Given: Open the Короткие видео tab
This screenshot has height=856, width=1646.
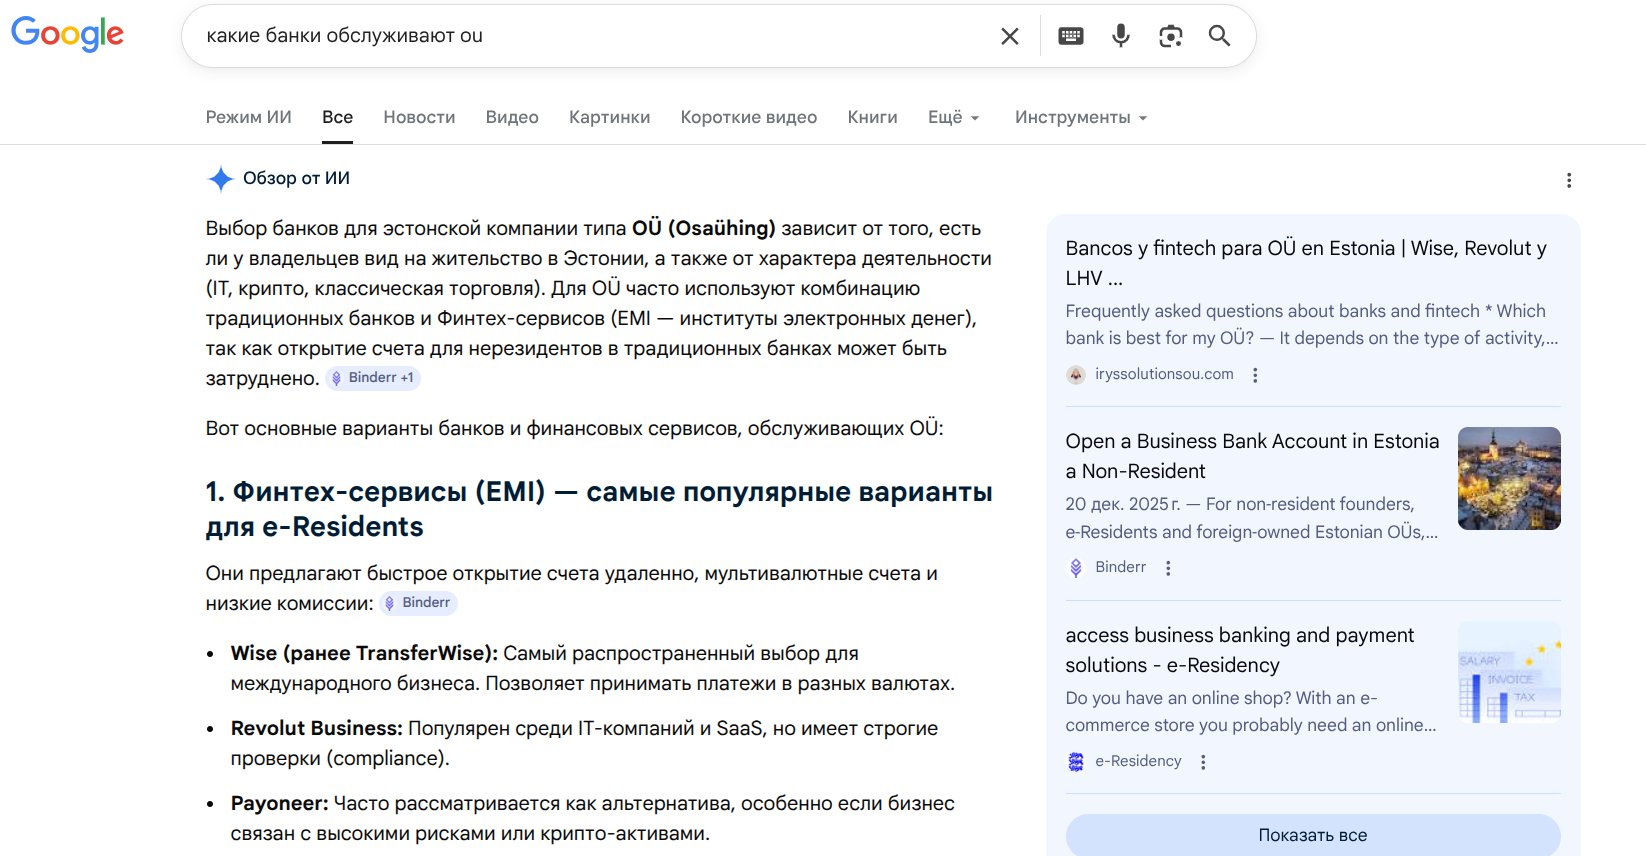Looking at the screenshot, I should coord(749,117).
